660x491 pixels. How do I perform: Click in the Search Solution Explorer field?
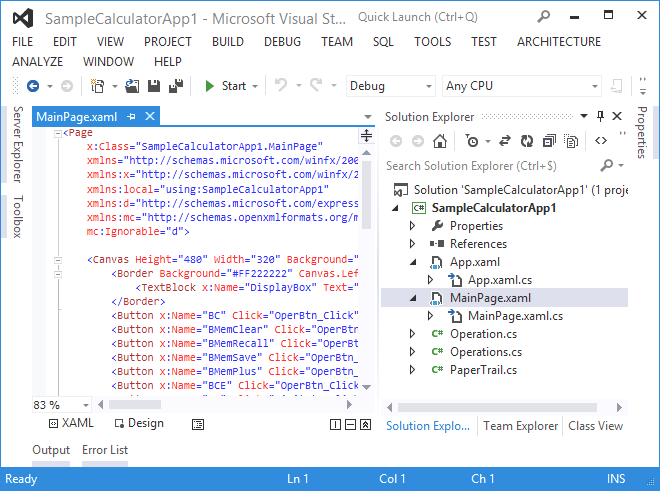492,166
